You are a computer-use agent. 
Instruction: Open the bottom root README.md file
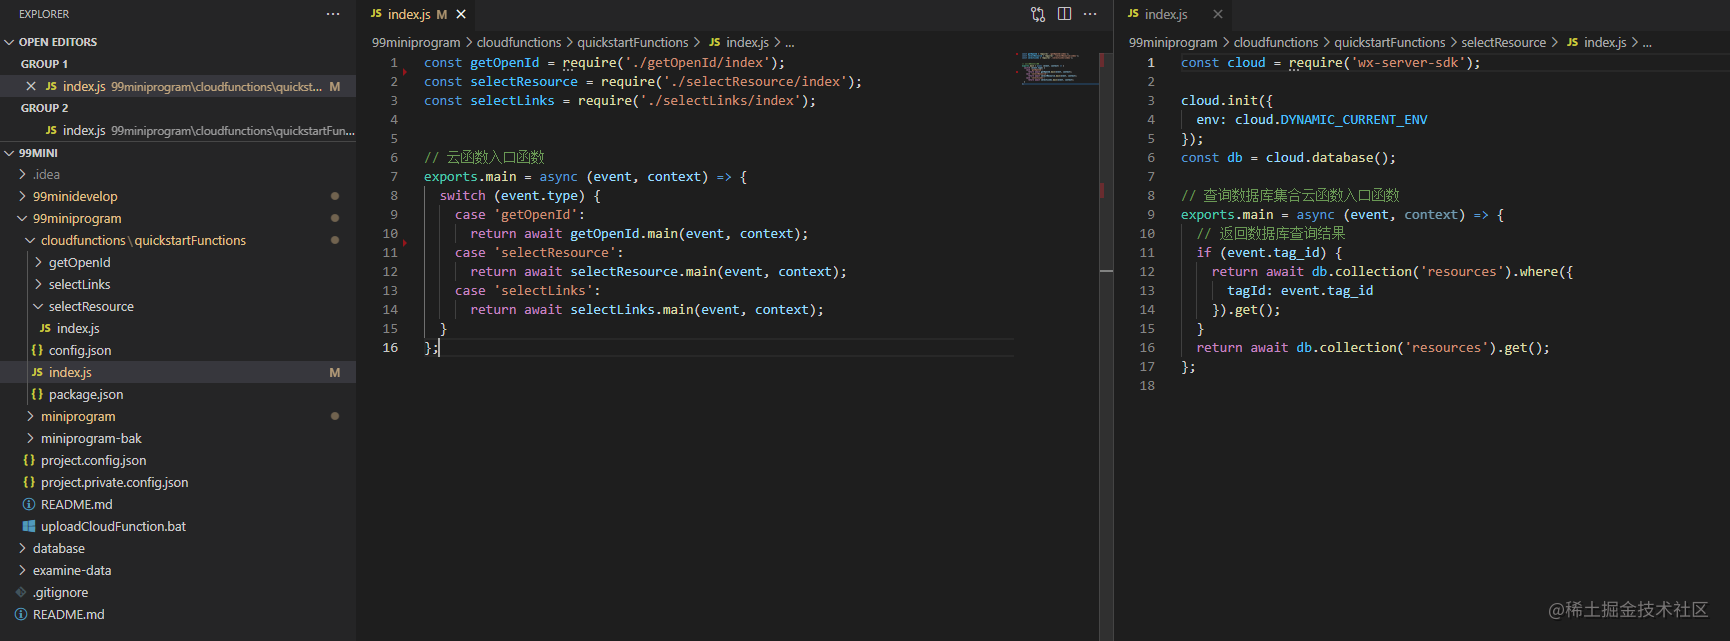178,615
